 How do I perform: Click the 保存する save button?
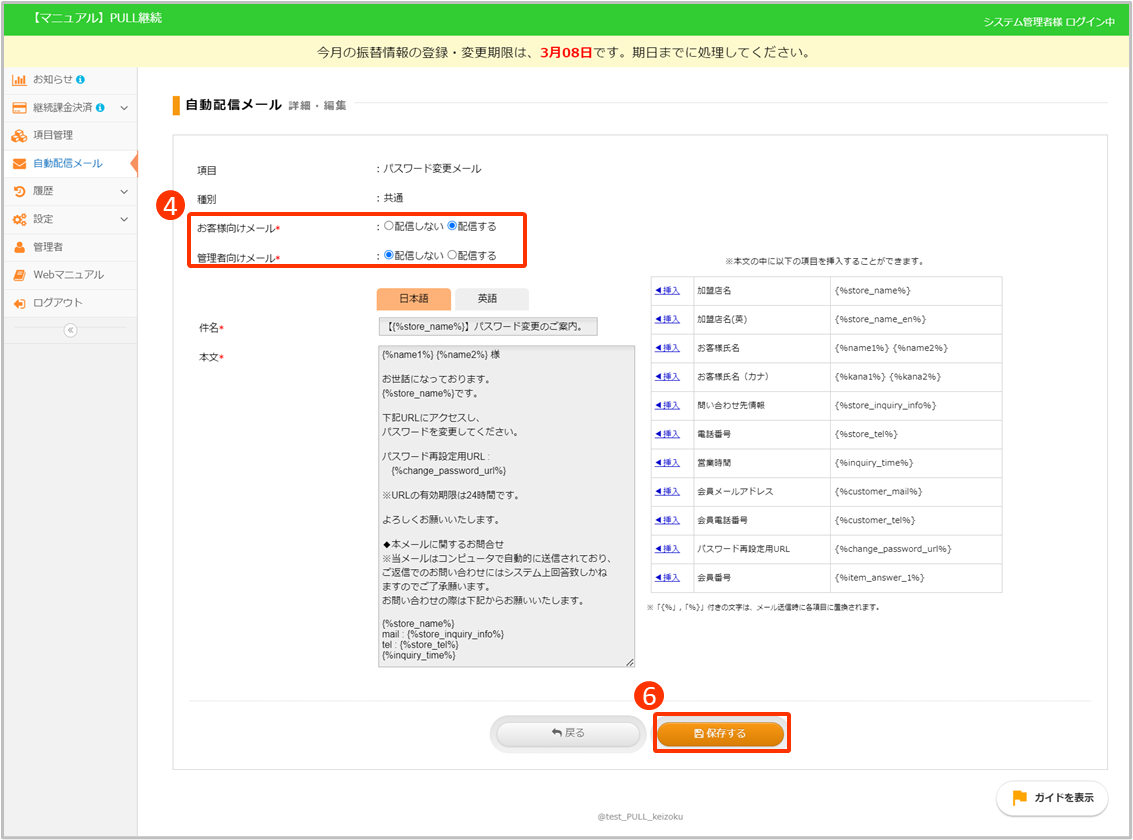[722, 732]
